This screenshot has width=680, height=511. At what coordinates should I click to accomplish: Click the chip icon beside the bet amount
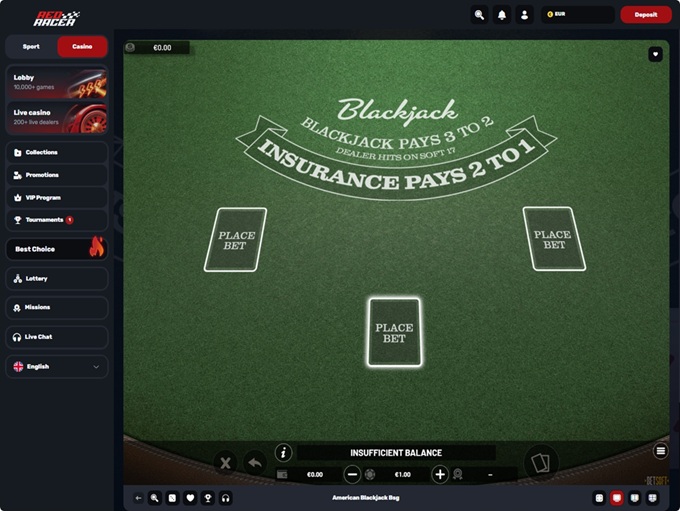[x=370, y=475]
